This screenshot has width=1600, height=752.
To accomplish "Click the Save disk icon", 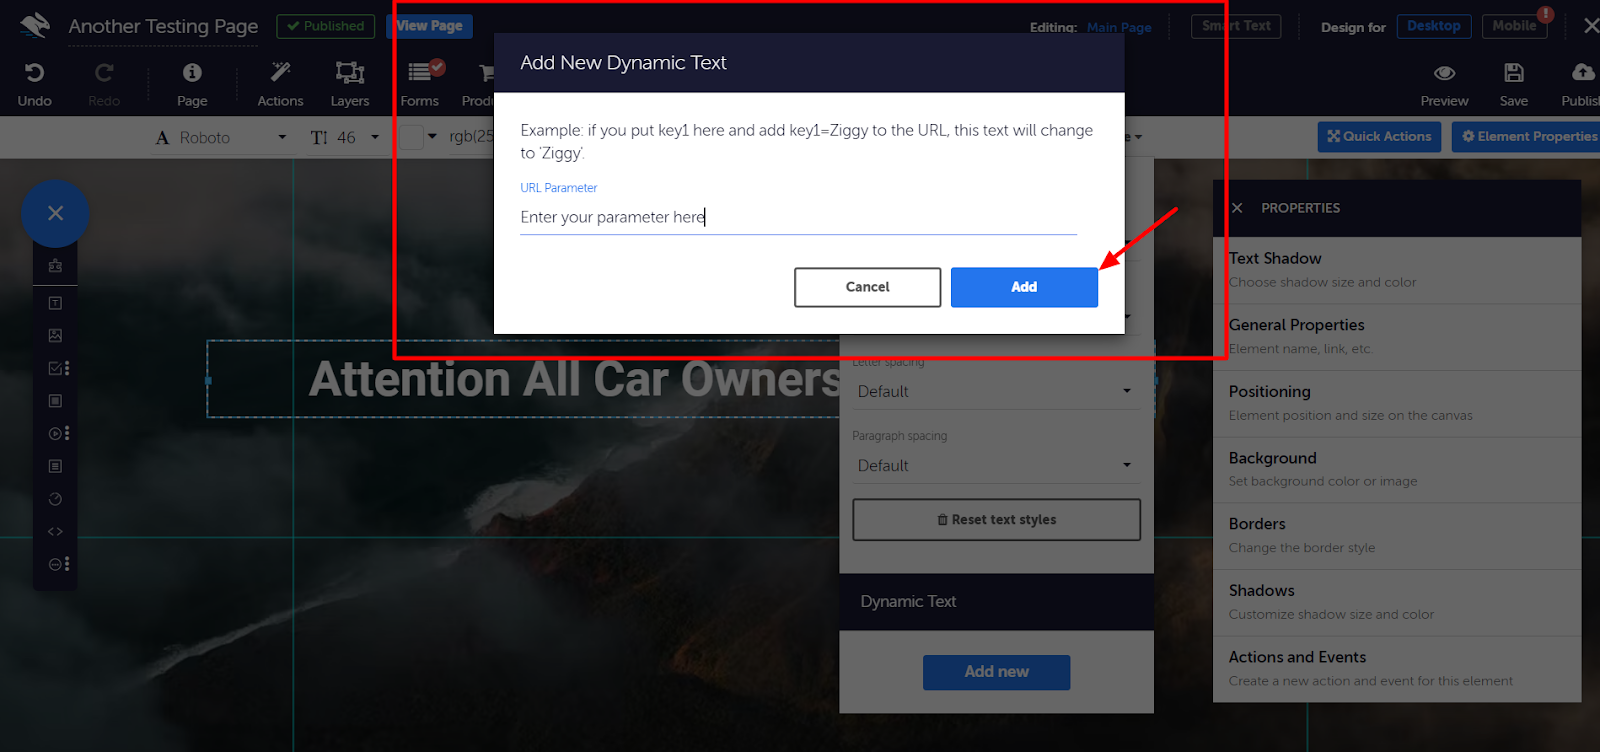I will point(1513,73).
